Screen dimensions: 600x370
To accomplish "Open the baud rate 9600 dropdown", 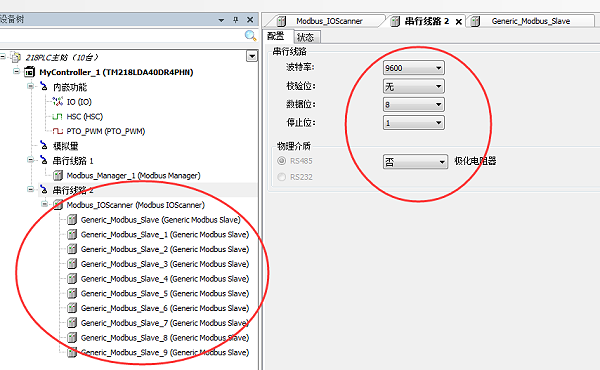I will pos(414,68).
